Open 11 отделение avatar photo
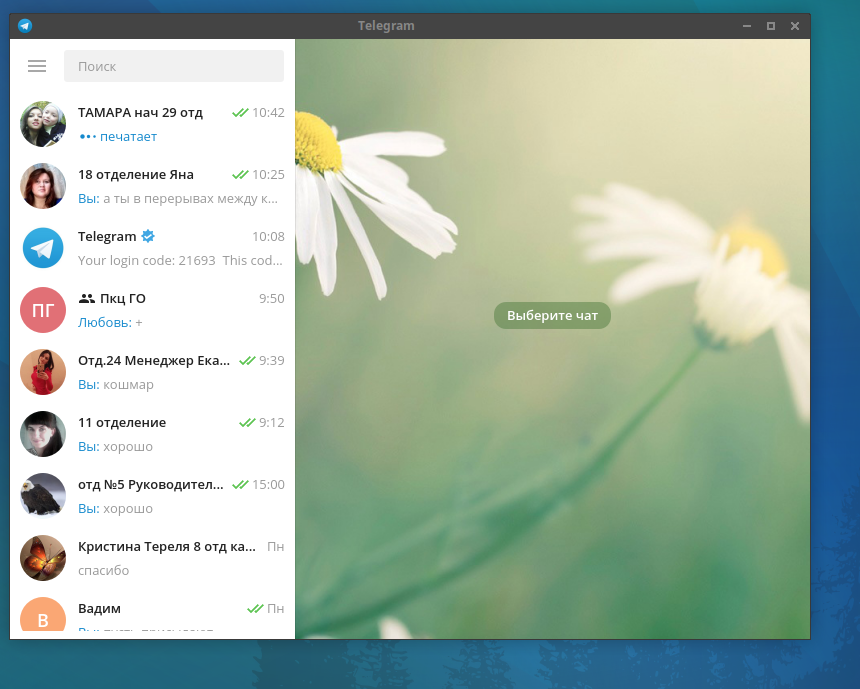The height and width of the screenshot is (689, 860). tap(43, 434)
